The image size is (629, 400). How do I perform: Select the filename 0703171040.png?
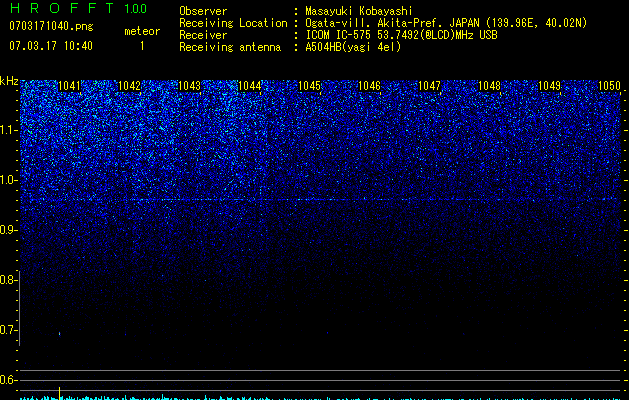coord(51,27)
